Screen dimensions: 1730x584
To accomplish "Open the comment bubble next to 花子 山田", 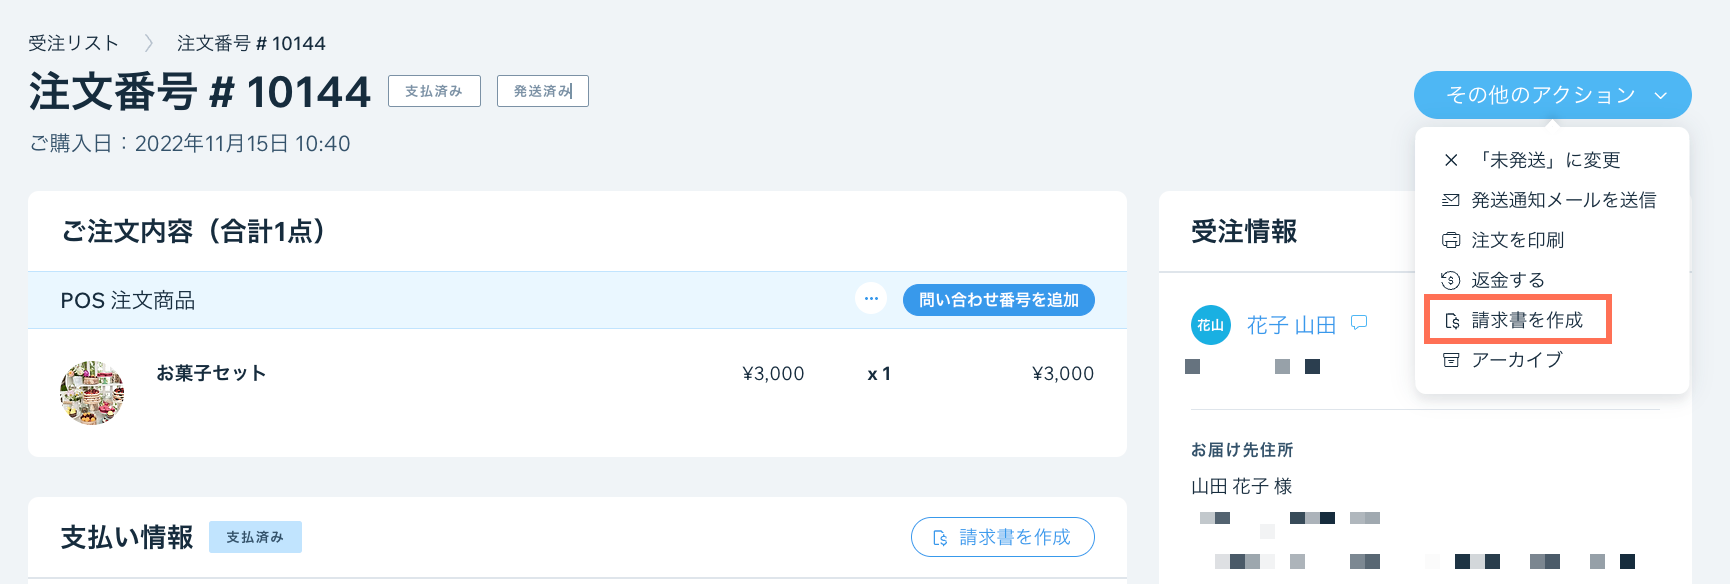I will coord(1358,324).
